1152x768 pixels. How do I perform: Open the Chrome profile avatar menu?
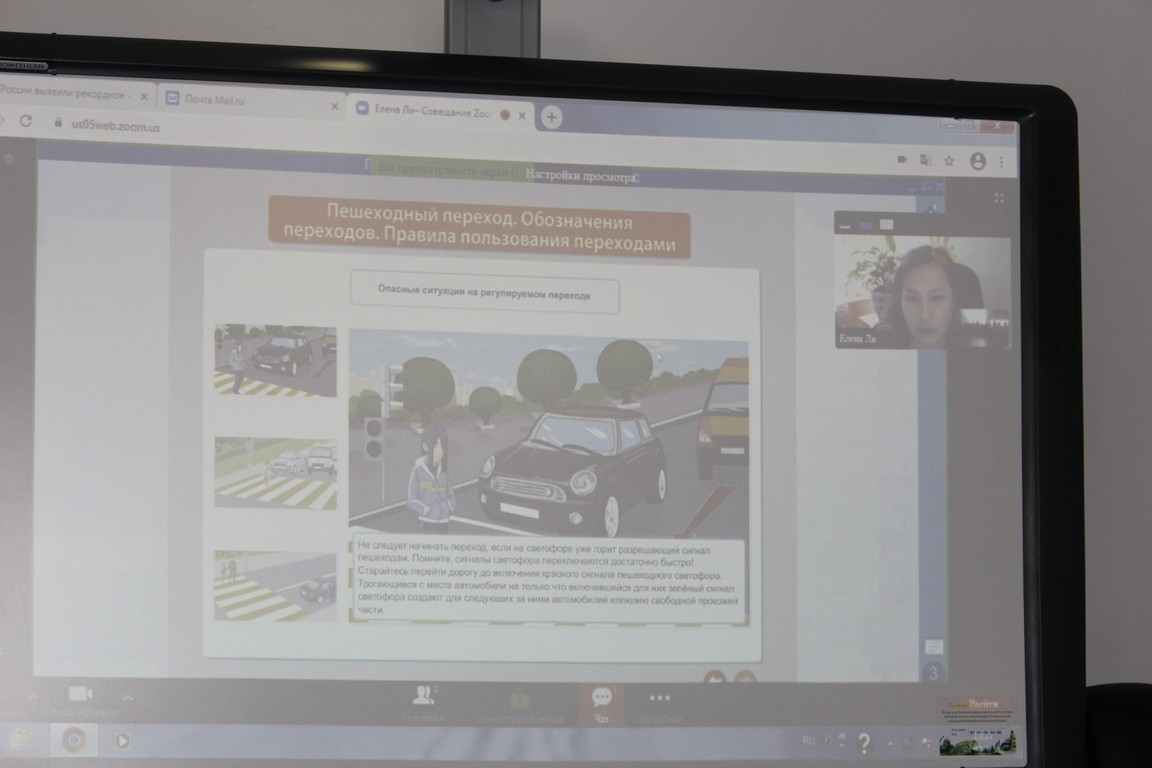[978, 161]
